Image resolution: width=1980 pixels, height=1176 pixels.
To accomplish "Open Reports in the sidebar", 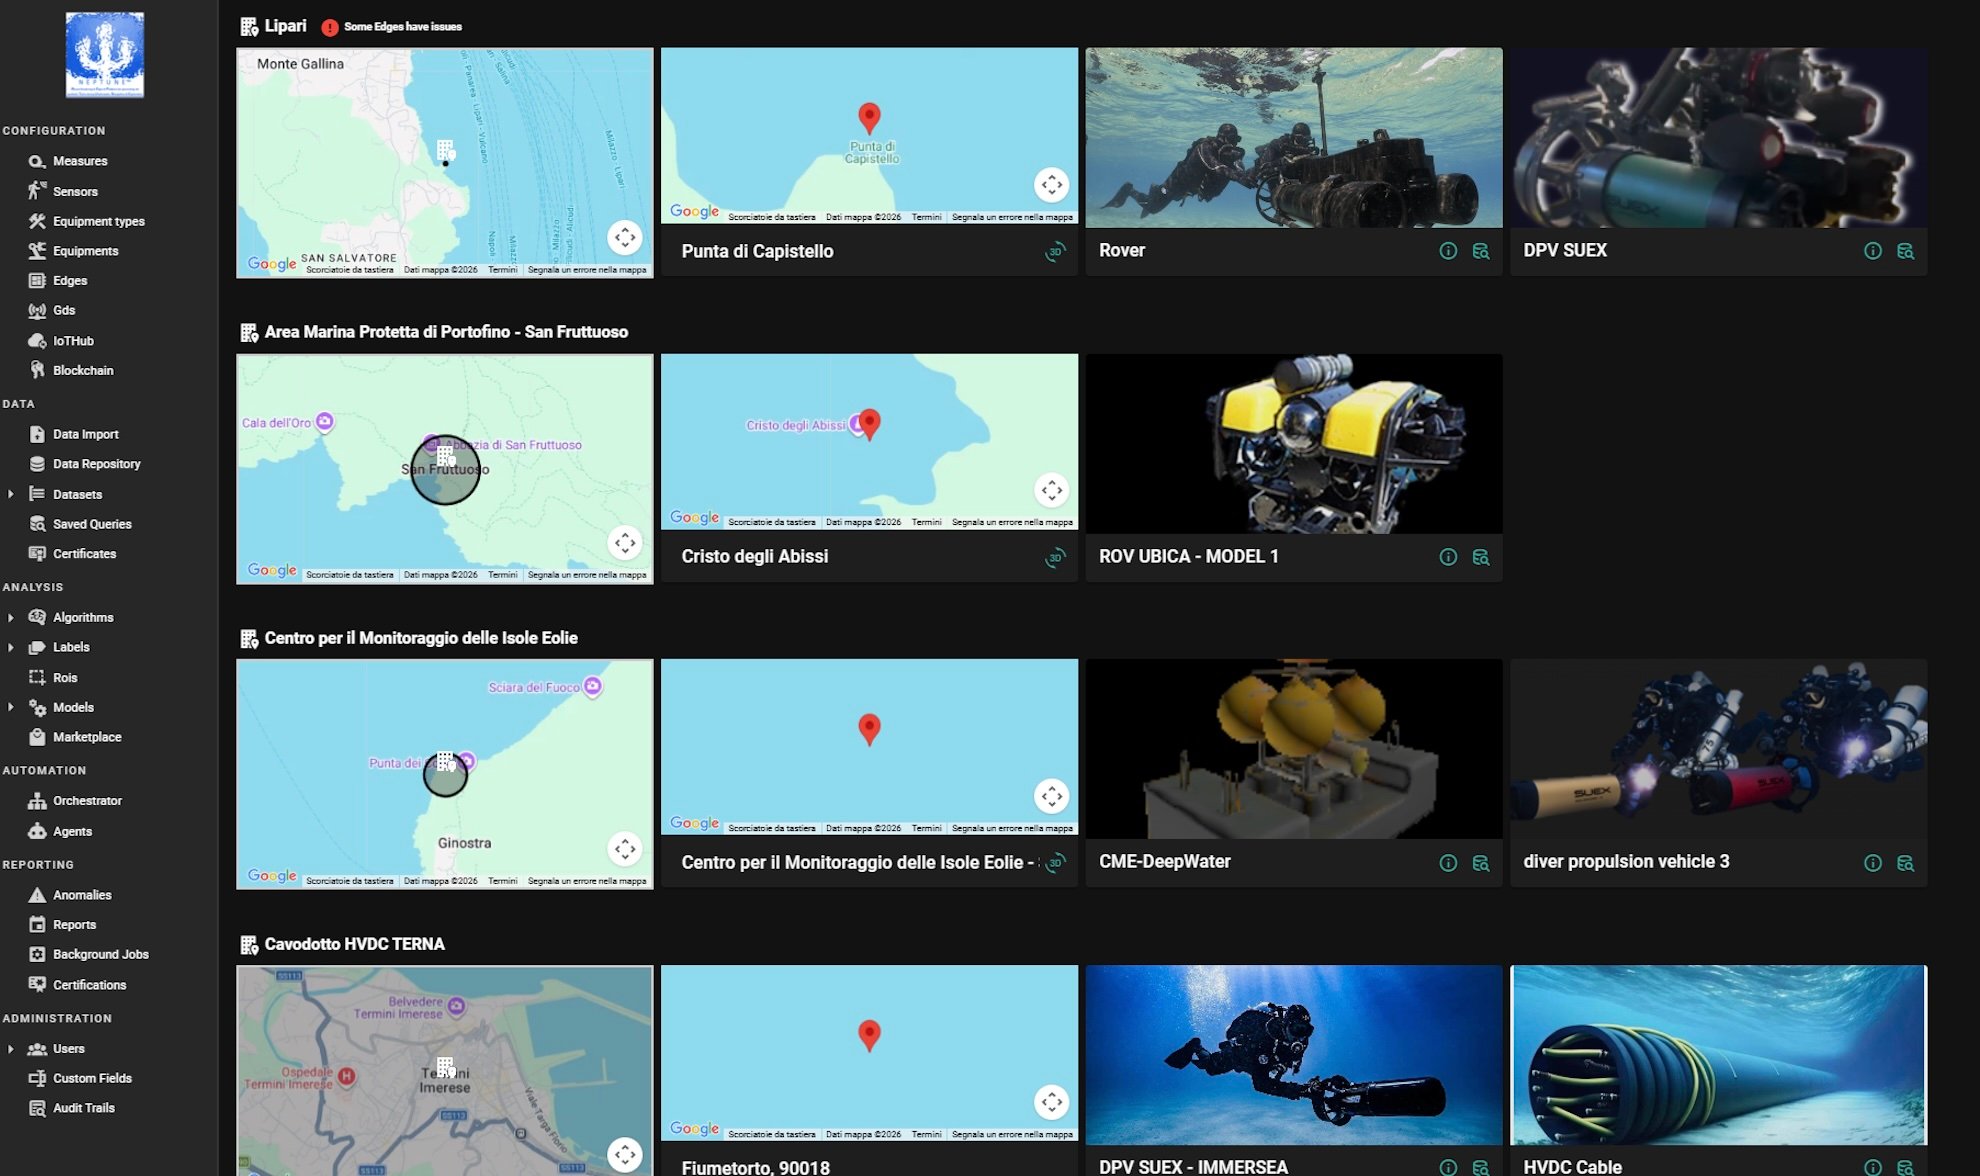I will tap(74, 925).
